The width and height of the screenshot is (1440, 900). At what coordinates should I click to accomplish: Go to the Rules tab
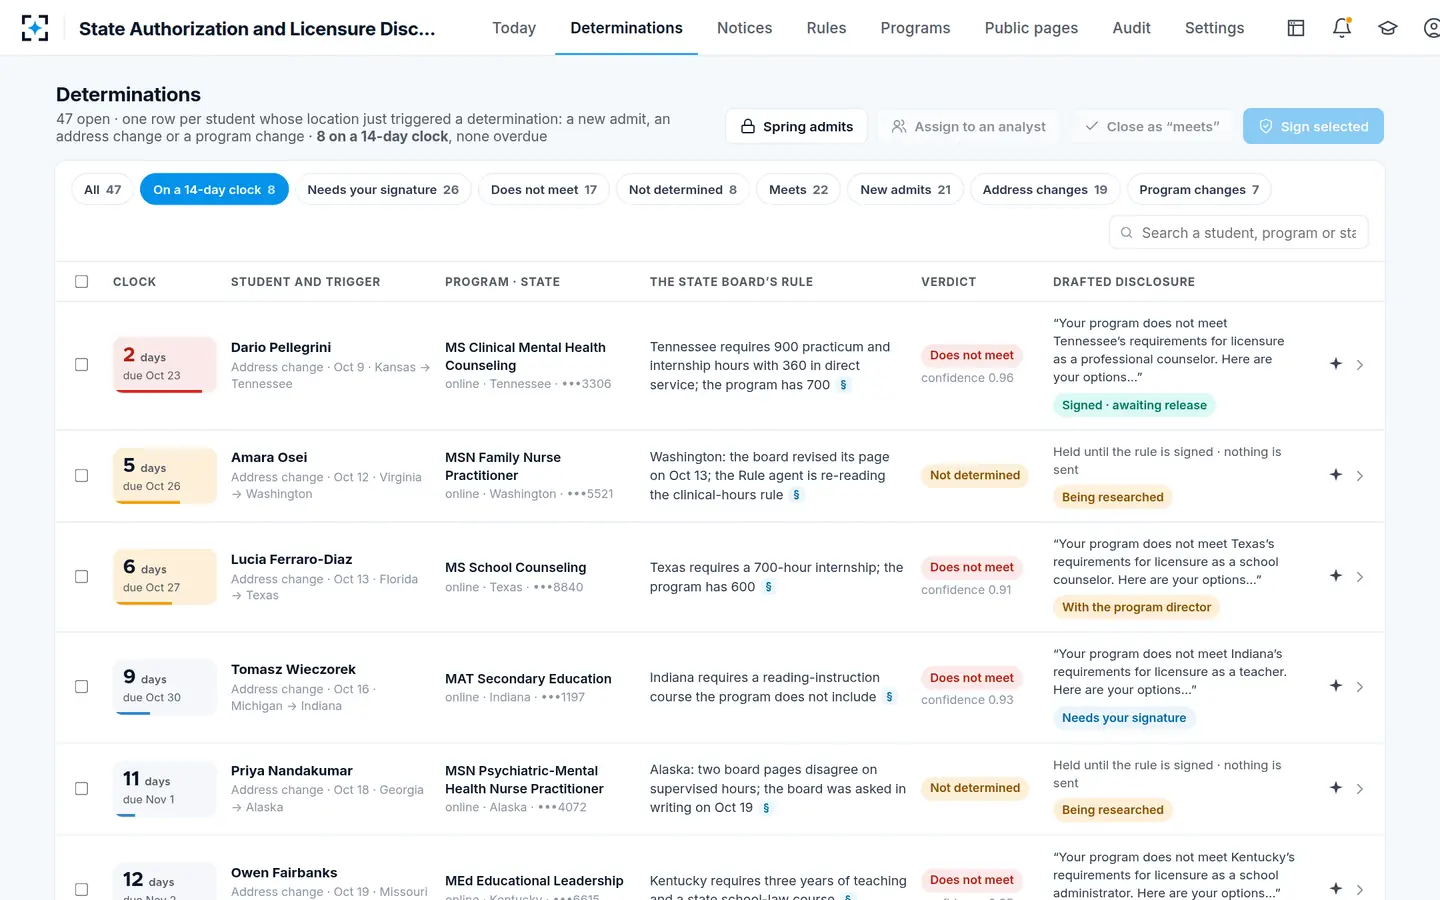[x=826, y=28]
